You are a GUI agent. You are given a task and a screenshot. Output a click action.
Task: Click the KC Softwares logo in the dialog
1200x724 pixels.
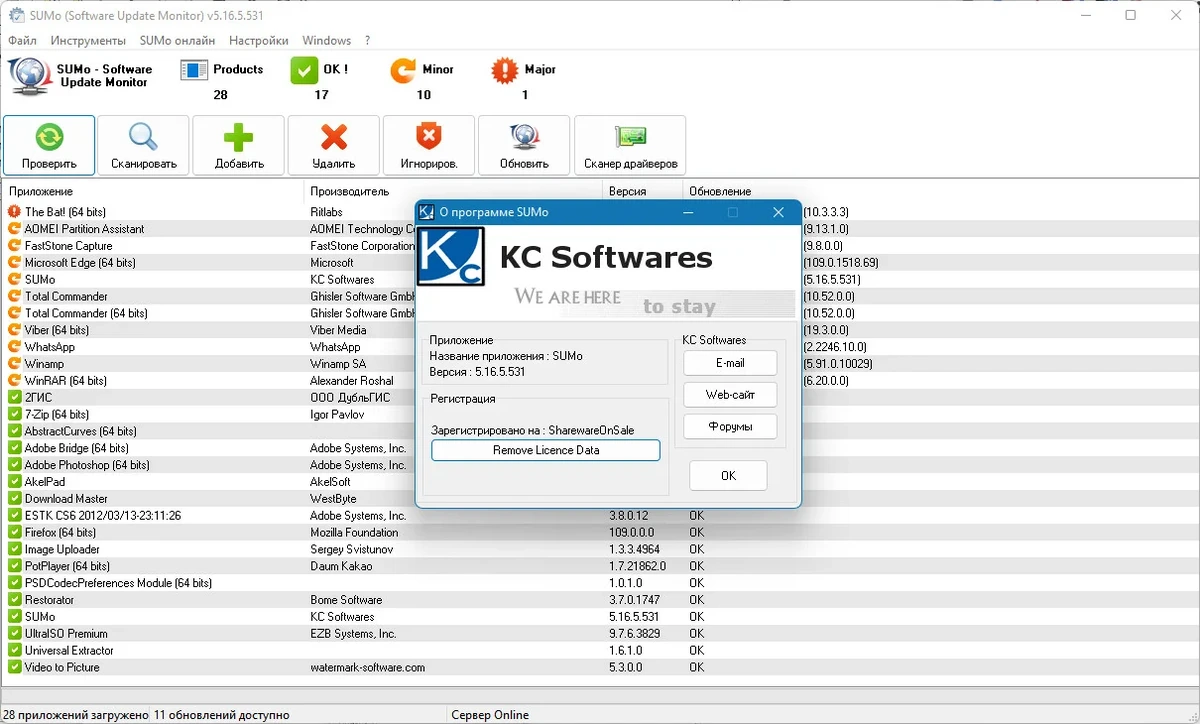tap(451, 259)
